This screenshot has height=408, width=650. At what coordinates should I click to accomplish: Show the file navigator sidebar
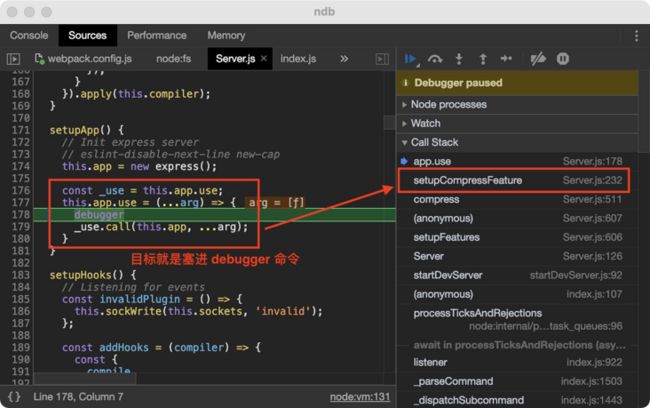pyautogui.click(x=13, y=59)
